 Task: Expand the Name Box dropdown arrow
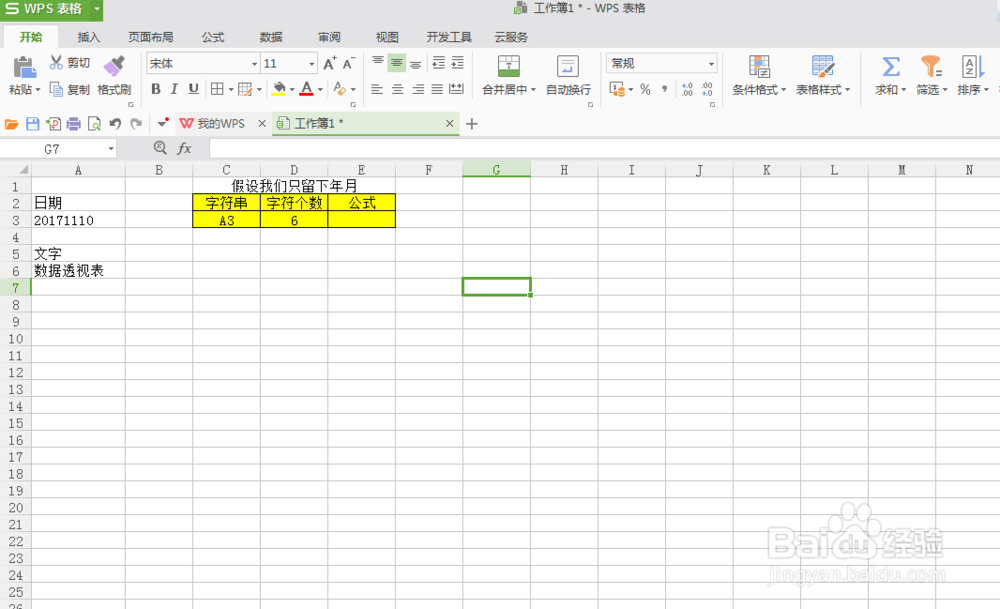(x=110, y=149)
